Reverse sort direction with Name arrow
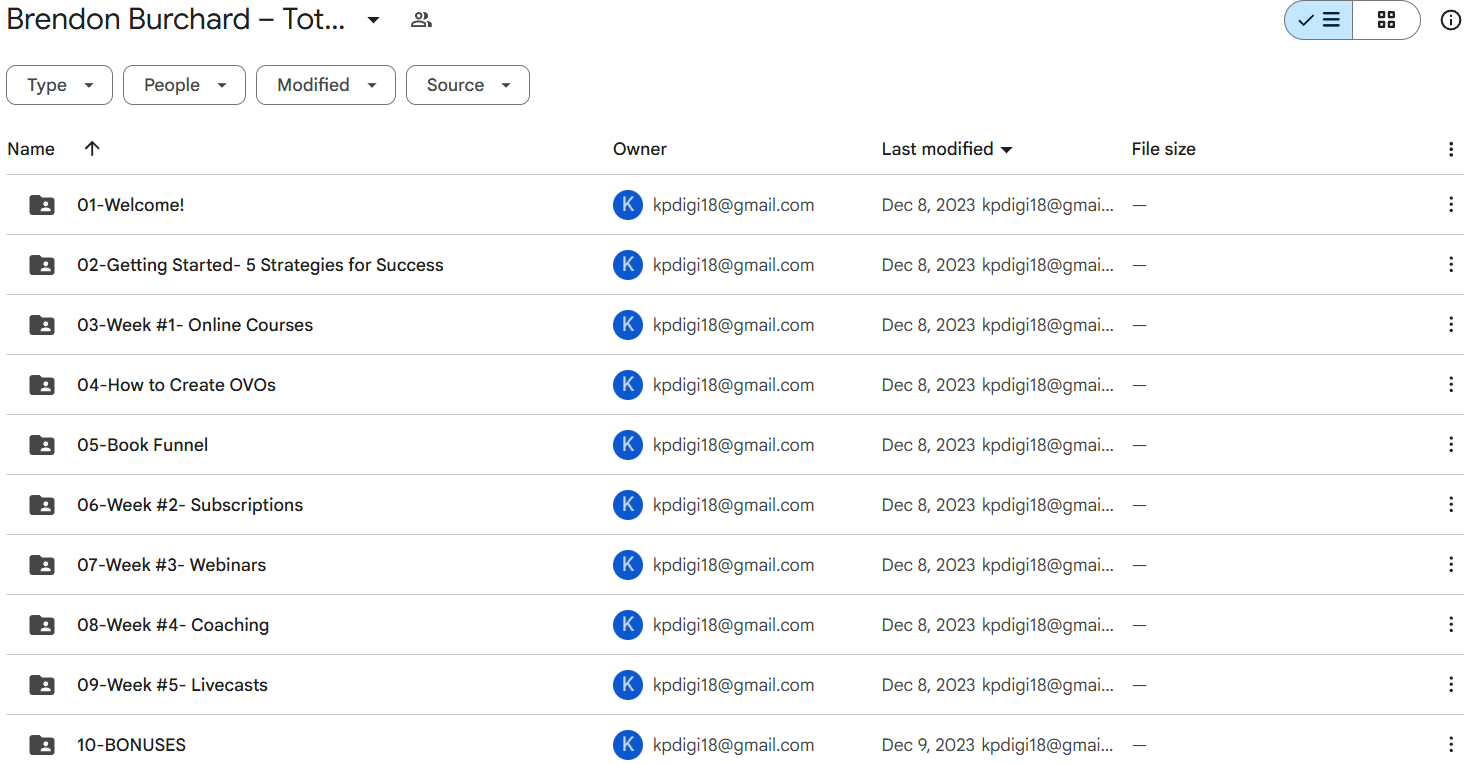This screenshot has height=764, width=1464. [92, 149]
